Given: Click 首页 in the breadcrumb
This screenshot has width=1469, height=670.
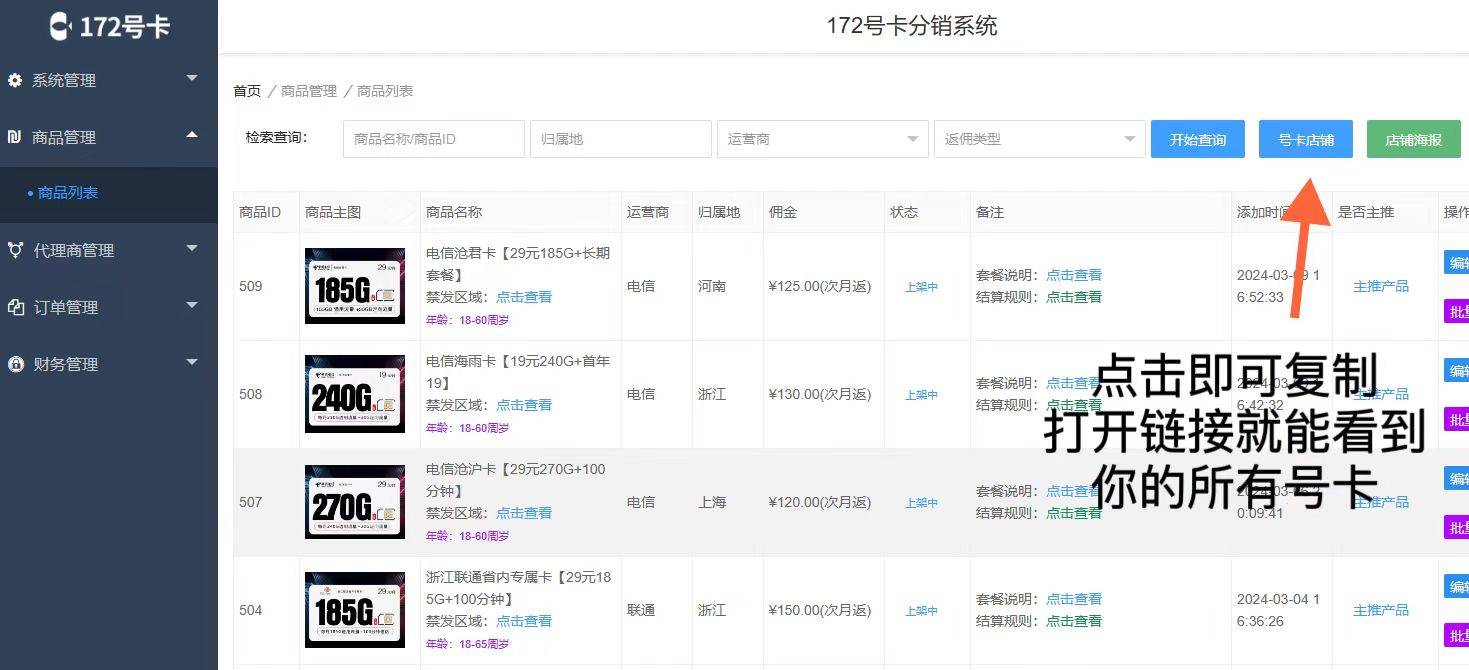Looking at the screenshot, I should tap(247, 91).
